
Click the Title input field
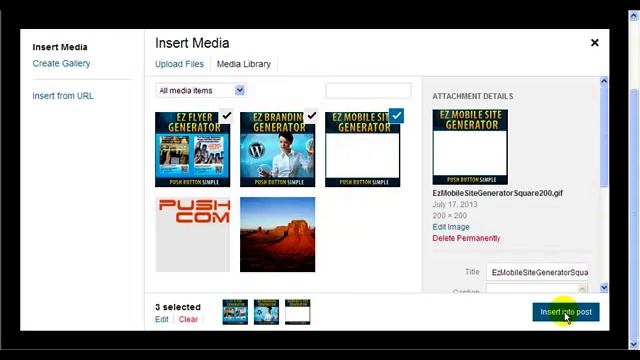point(537,272)
